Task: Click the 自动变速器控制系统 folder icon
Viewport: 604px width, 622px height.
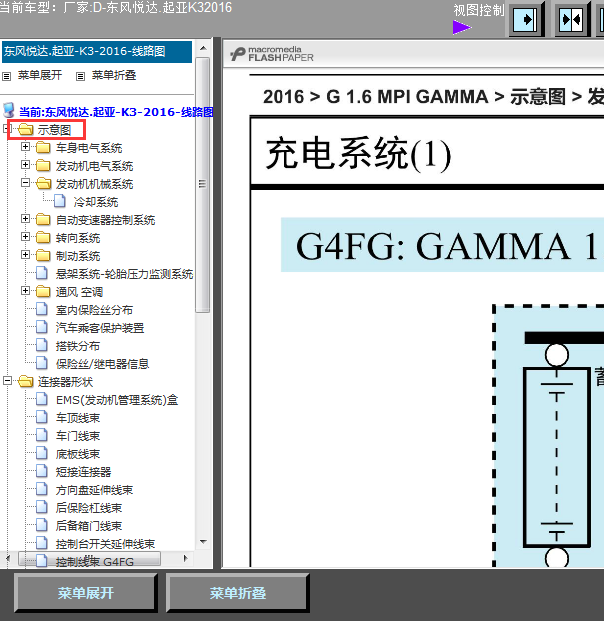Action: 43,219
